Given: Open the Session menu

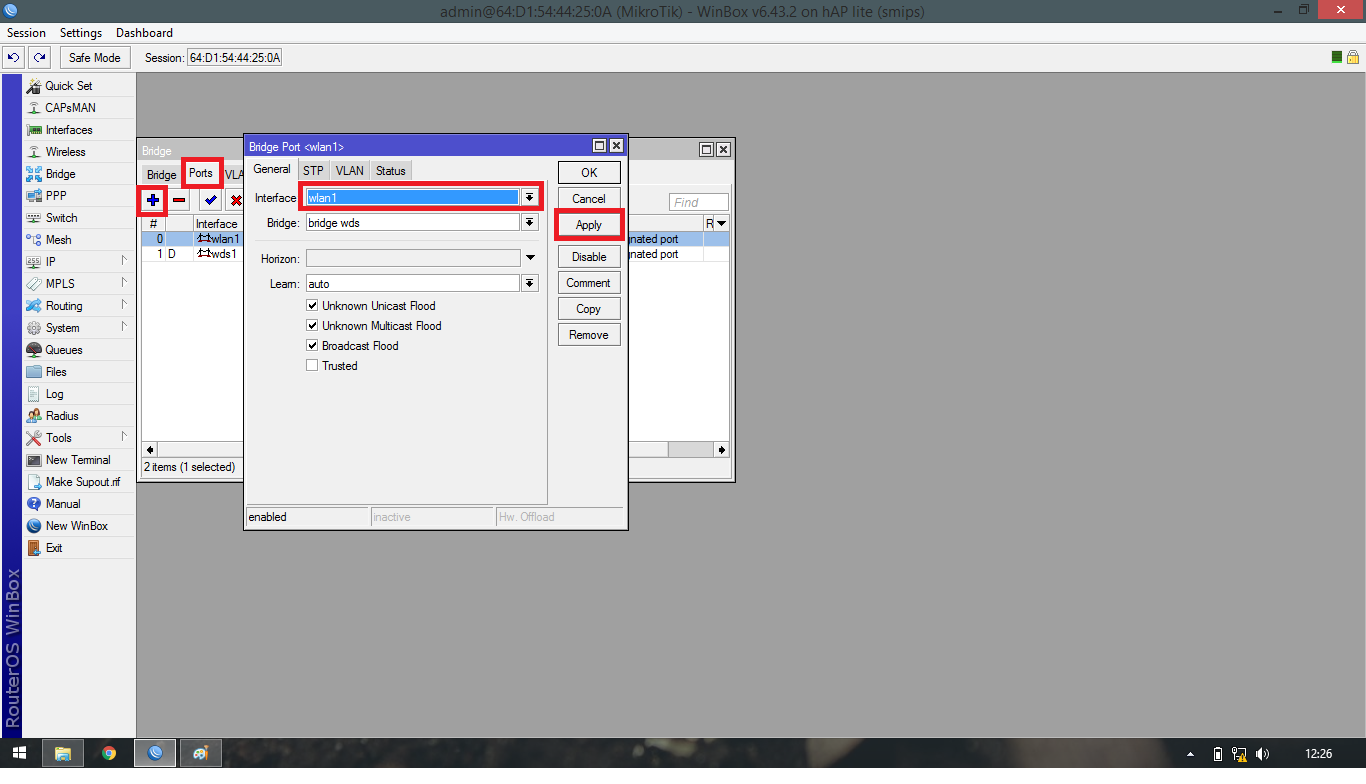Looking at the screenshot, I should [x=26, y=33].
